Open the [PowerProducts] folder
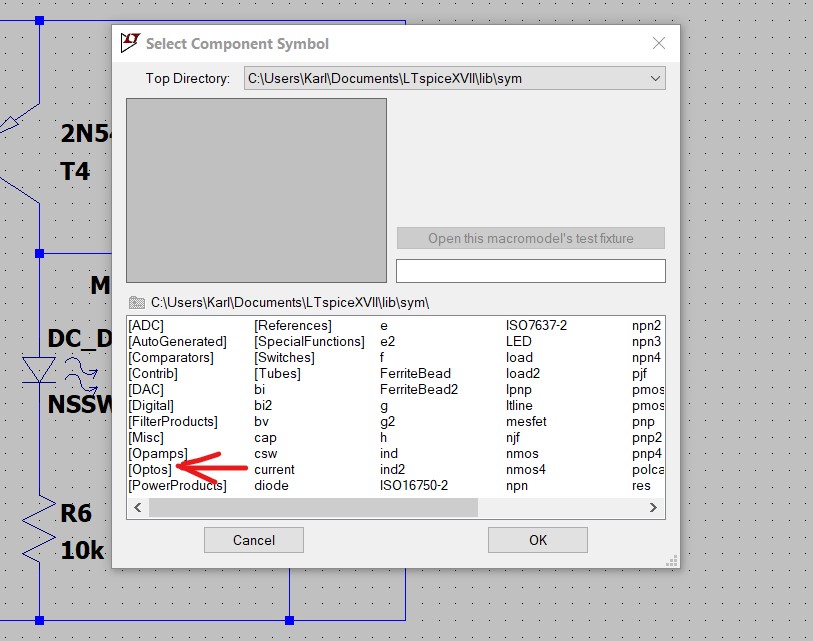This screenshot has width=813, height=641. pos(177,486)
